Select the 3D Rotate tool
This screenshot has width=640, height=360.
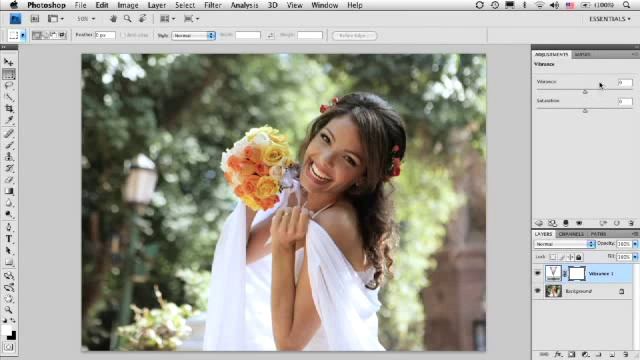pyautogui.click(x=9, y=276)
